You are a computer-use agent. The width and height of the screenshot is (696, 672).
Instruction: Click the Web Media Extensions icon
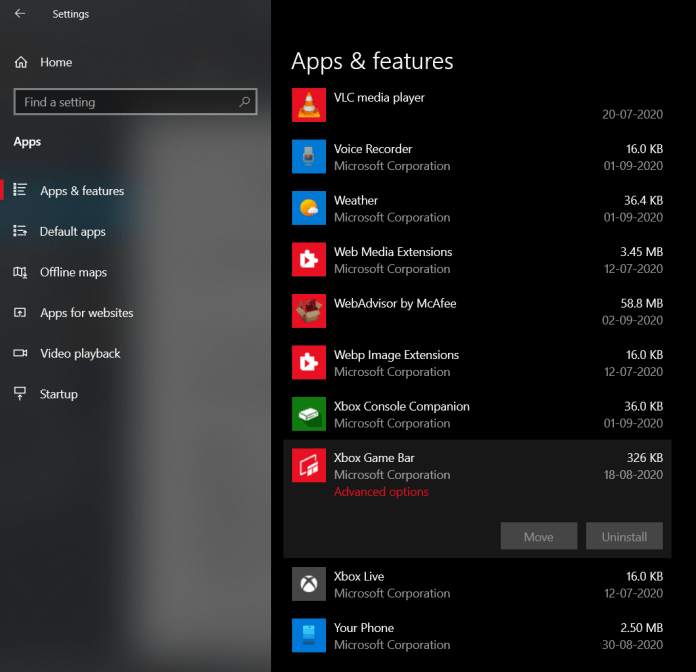[x=309, y=259]
